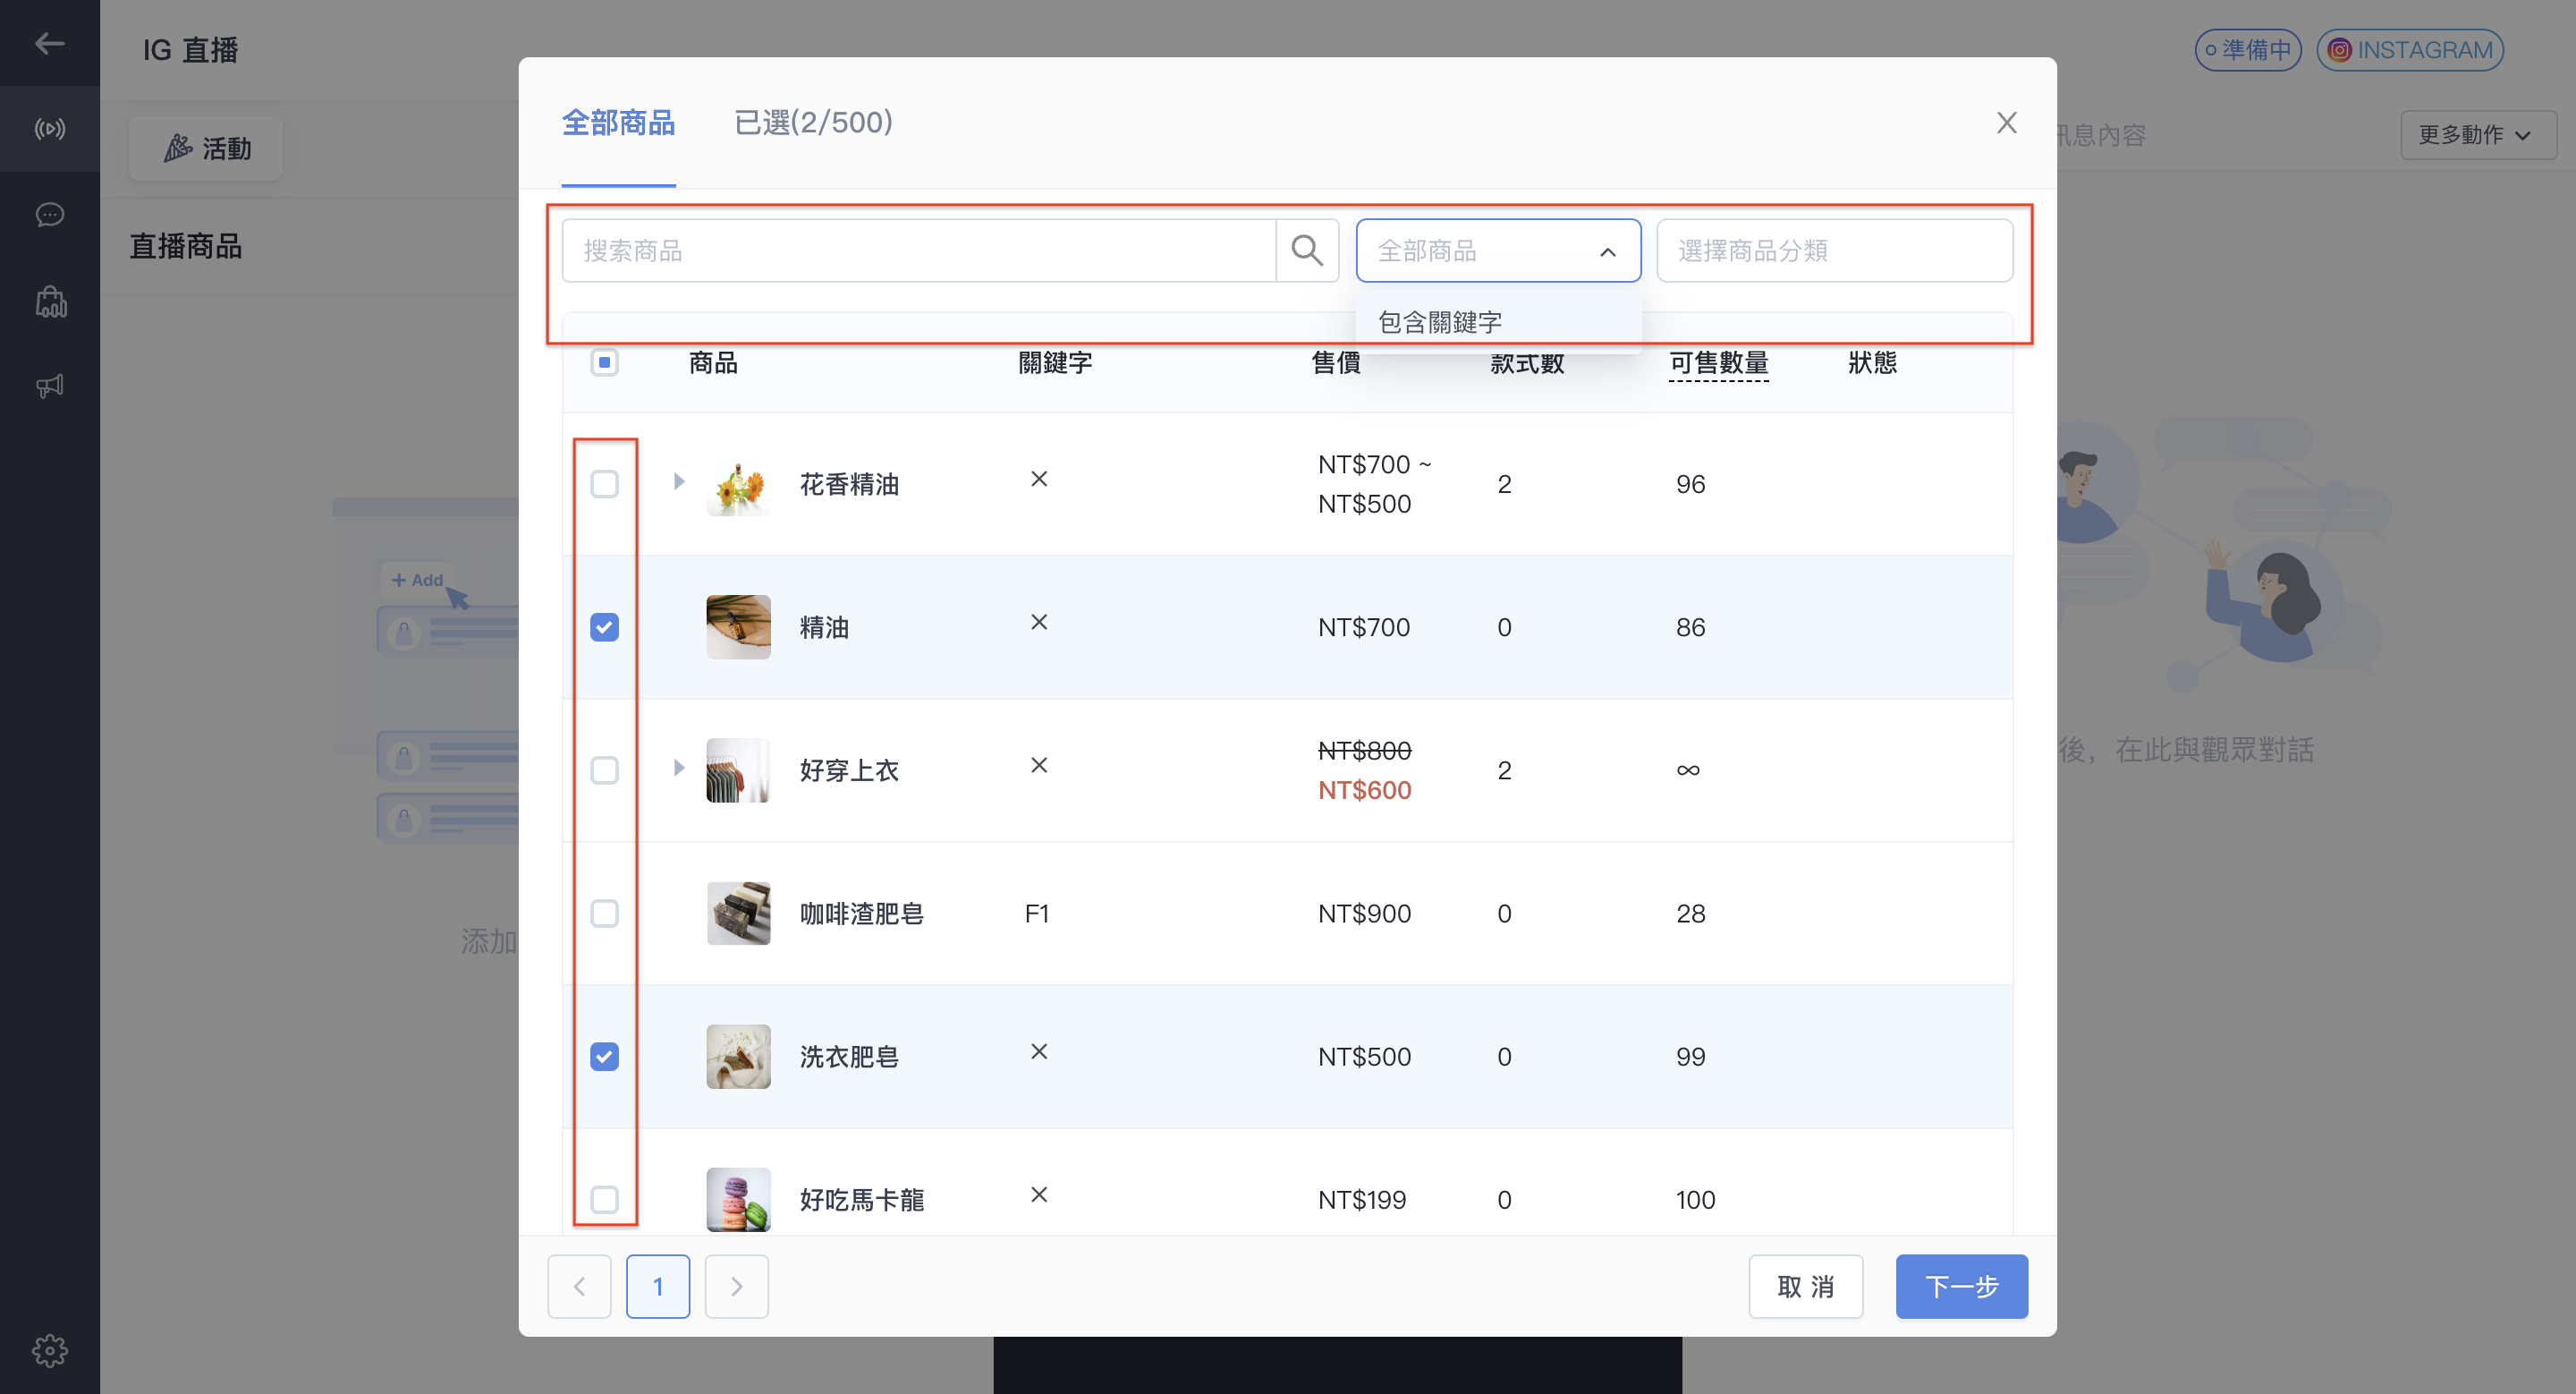Screen dimensions: 2576x1394
Task: Open the 精油 product thumbnail
Action: tap(738, 627)
